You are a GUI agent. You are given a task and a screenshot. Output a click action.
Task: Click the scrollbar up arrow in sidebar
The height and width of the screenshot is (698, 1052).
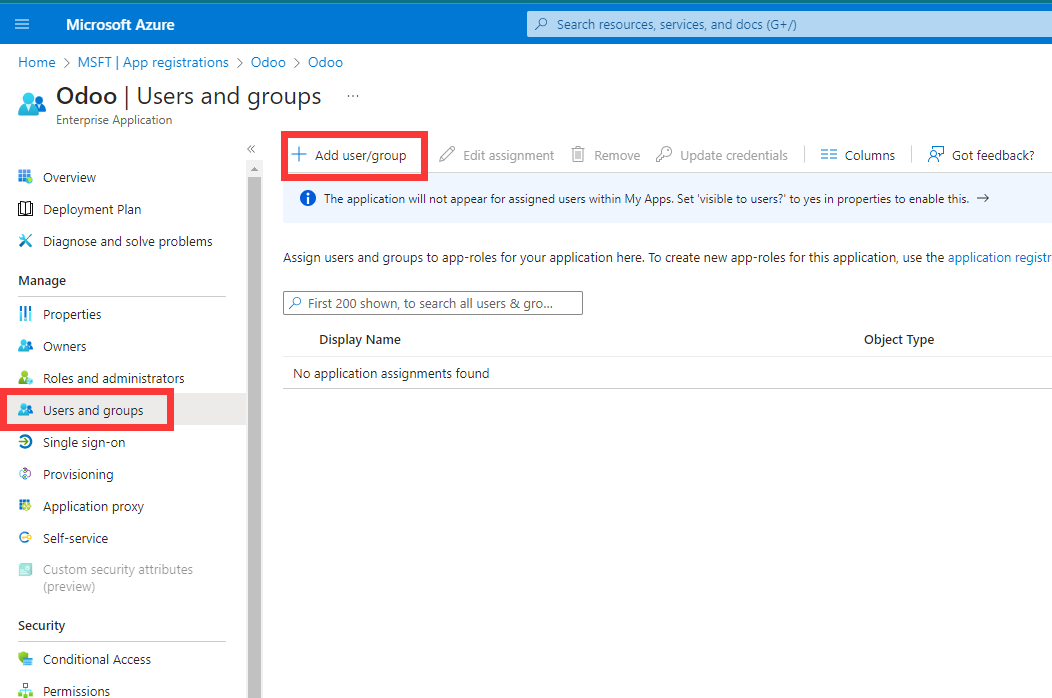254,169
